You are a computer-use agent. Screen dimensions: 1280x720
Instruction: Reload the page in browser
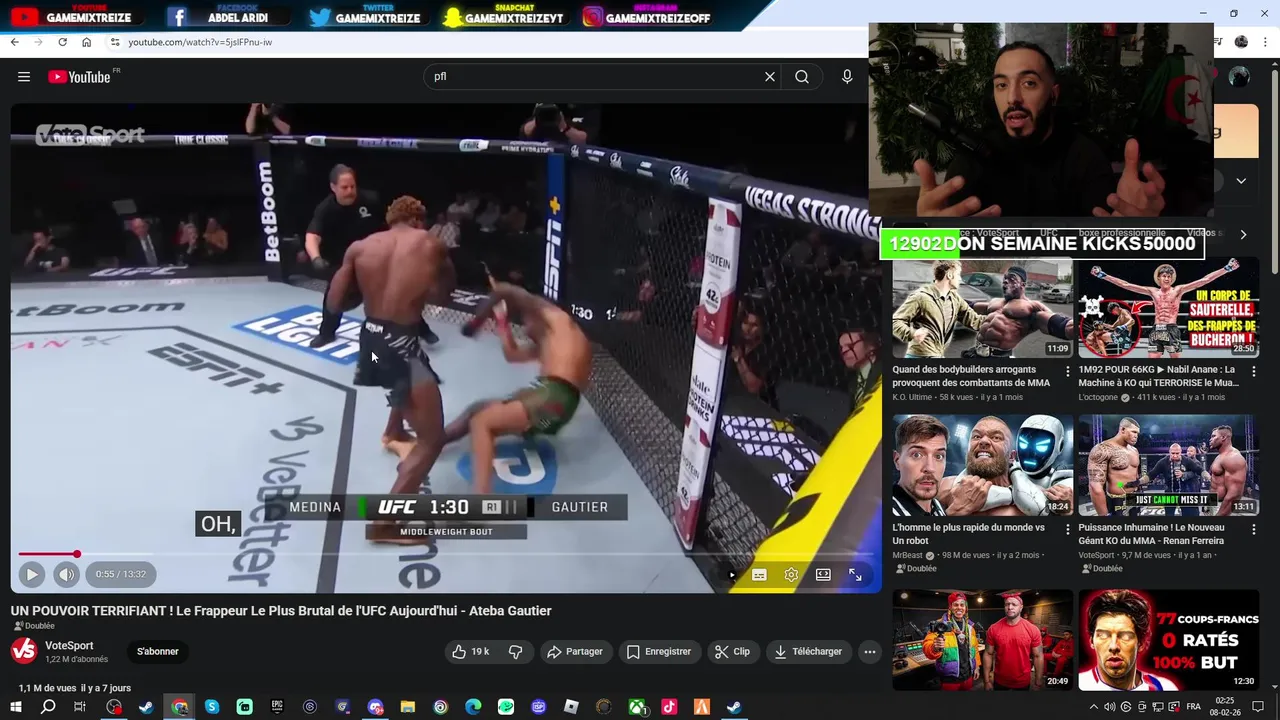62,42
